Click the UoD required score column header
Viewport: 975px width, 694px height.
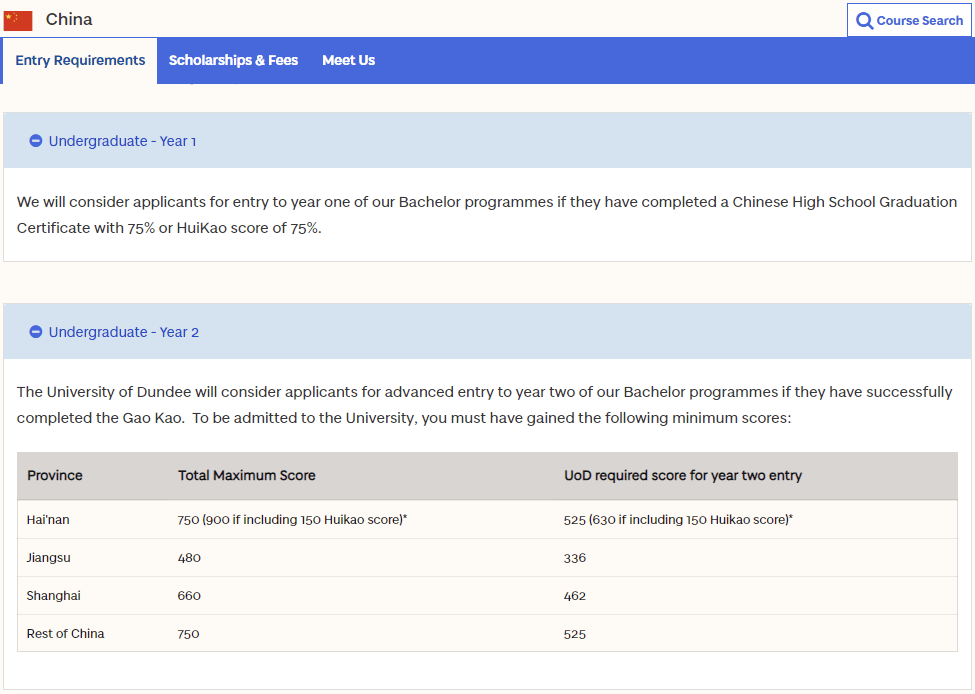pos(683,476)
